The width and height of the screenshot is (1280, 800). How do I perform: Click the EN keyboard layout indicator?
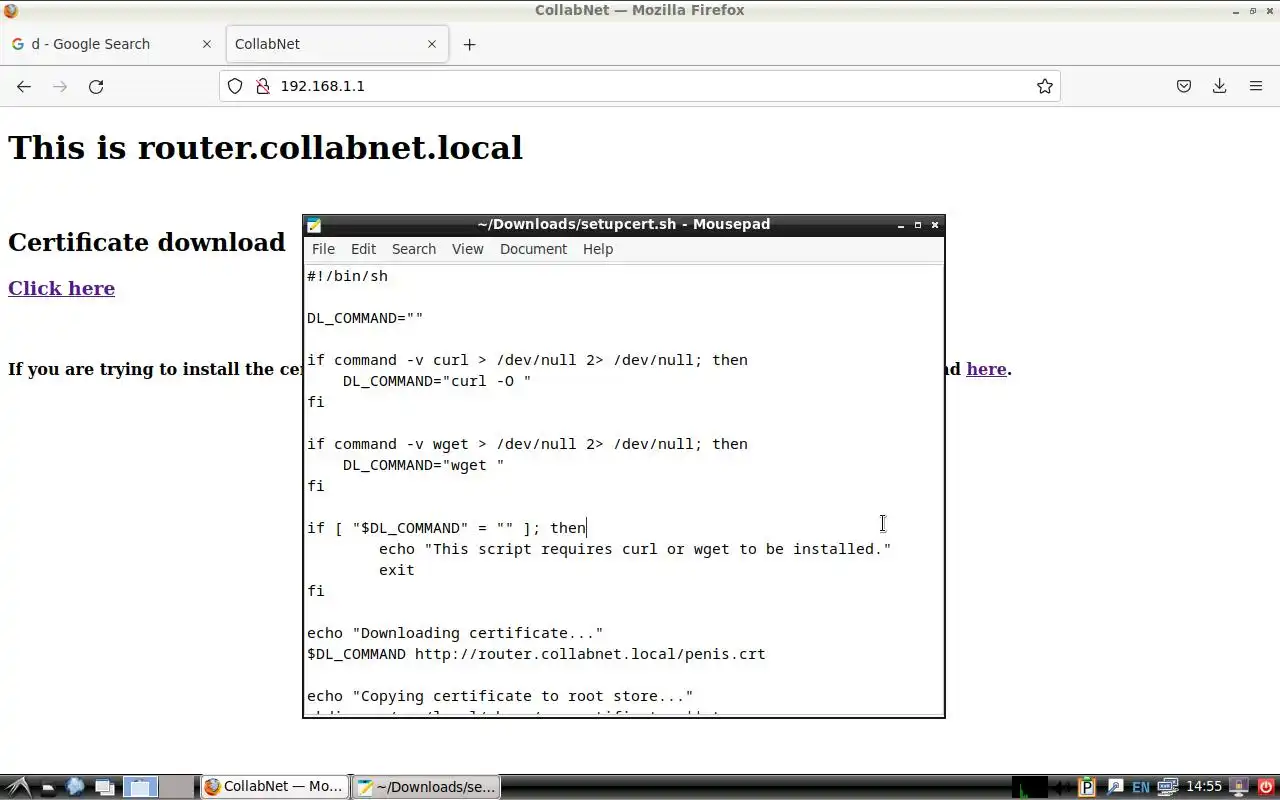pyautogui.click(x=1141, y=787)
